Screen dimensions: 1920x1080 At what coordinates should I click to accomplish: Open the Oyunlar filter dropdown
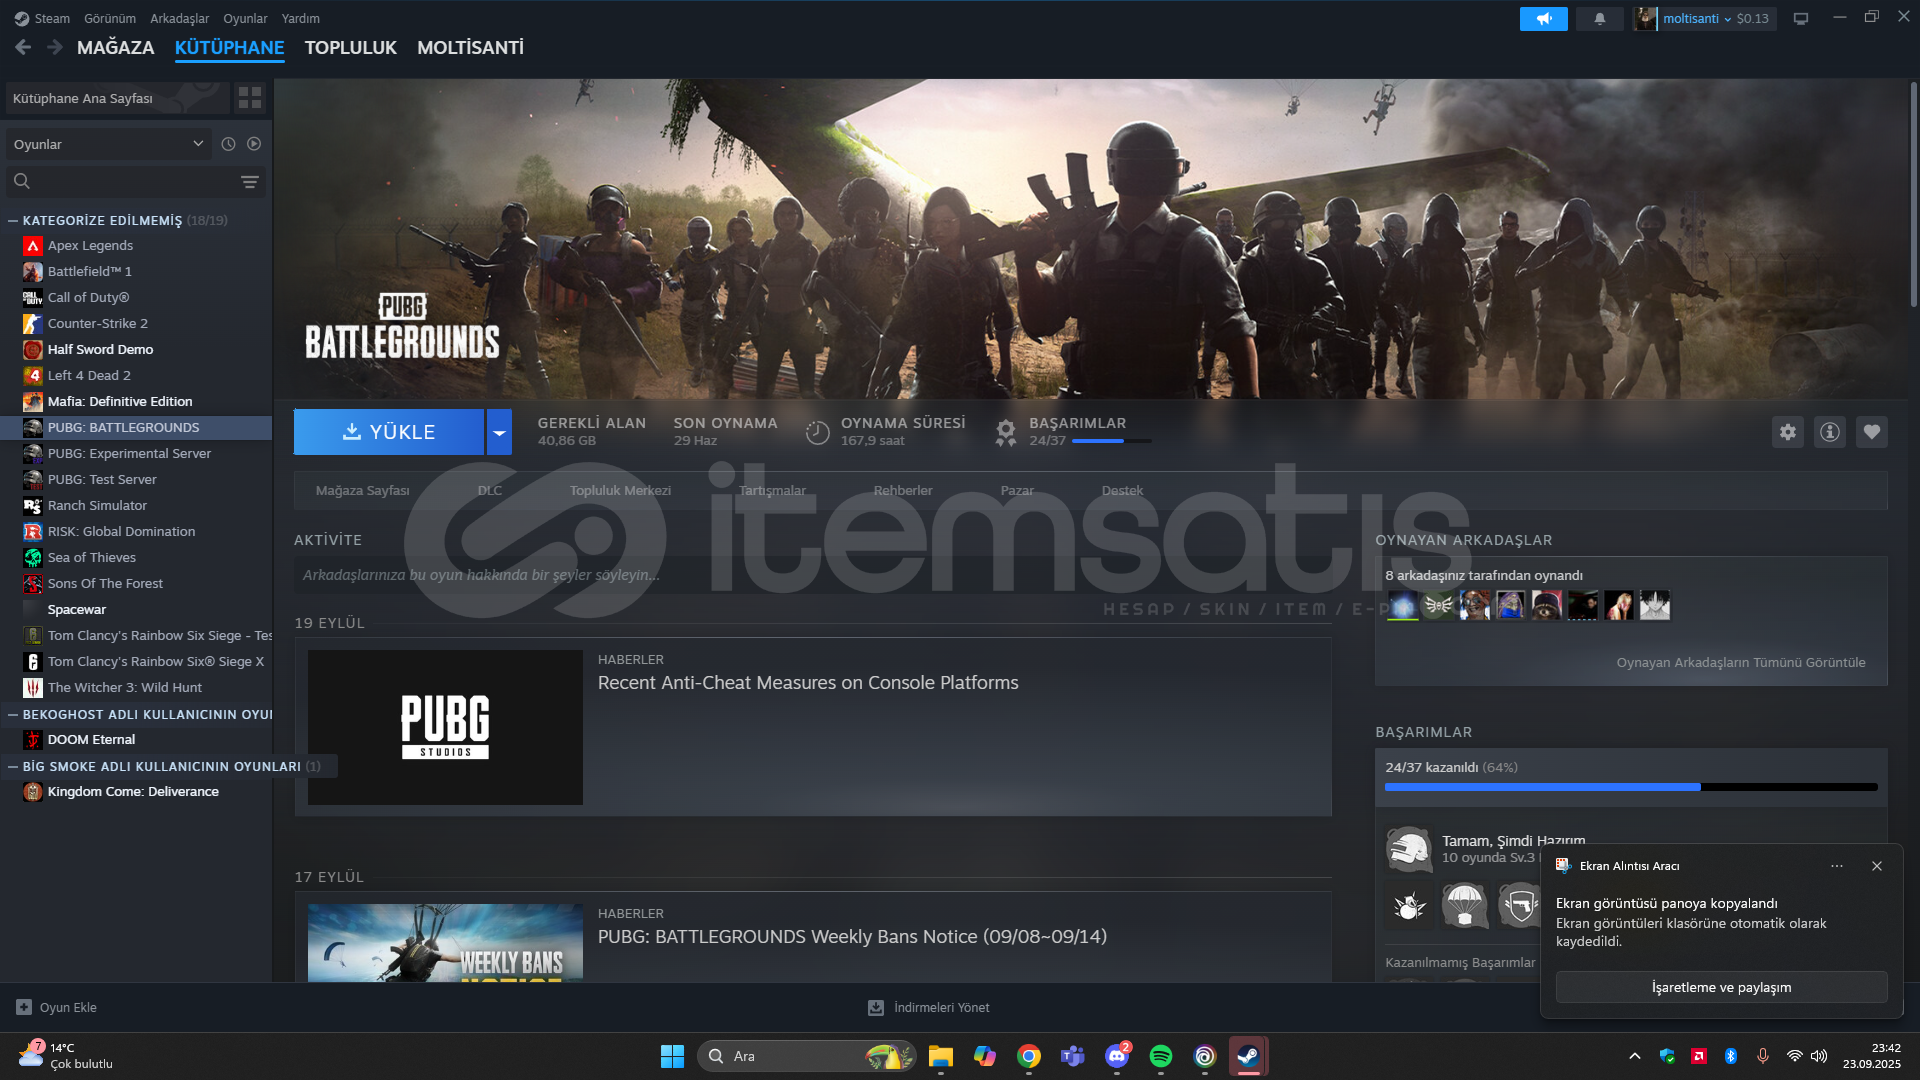pyautogui.click(x=109, y=144)
